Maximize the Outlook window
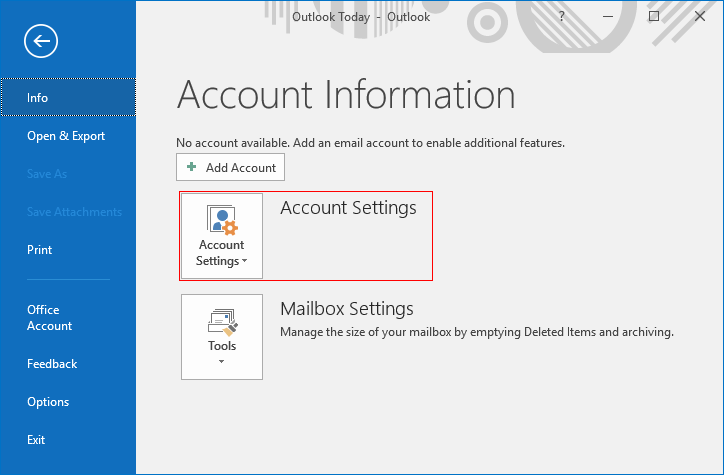Screen dimensions: 724x475 [654, 17]
